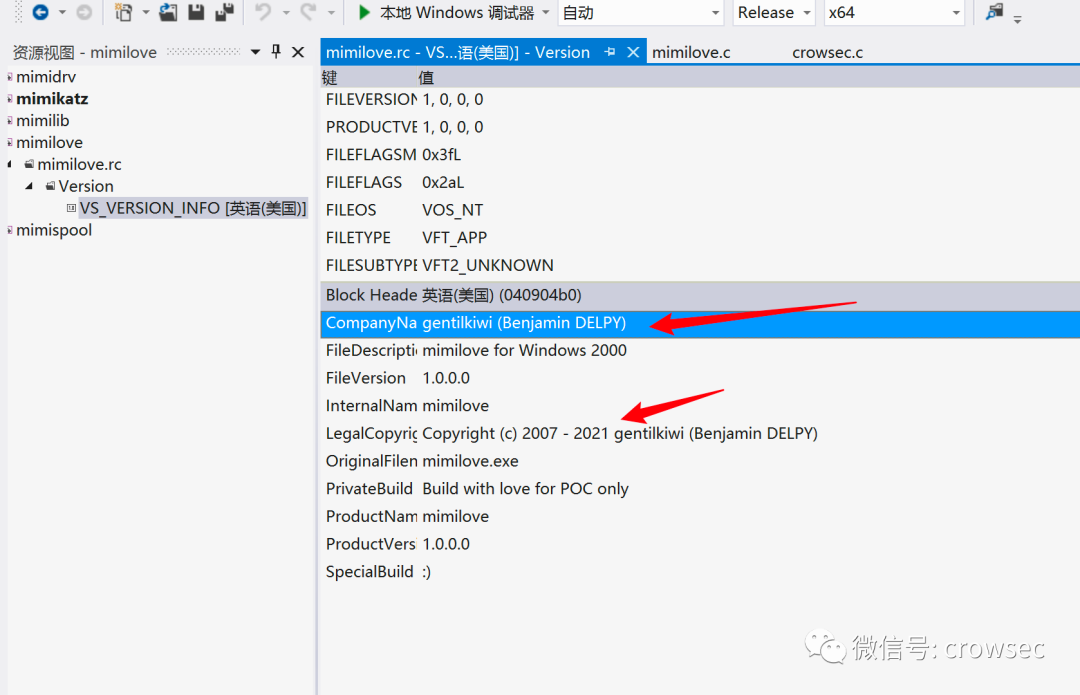This screenshot has width=1080, height=695.
Task: Expand the mimidrv project node
Action: click(10, 76)
